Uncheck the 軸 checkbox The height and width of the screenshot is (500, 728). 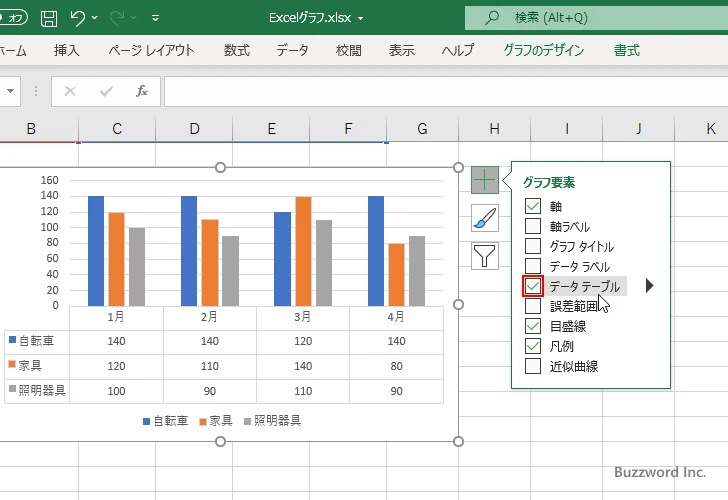click(533, 206)
